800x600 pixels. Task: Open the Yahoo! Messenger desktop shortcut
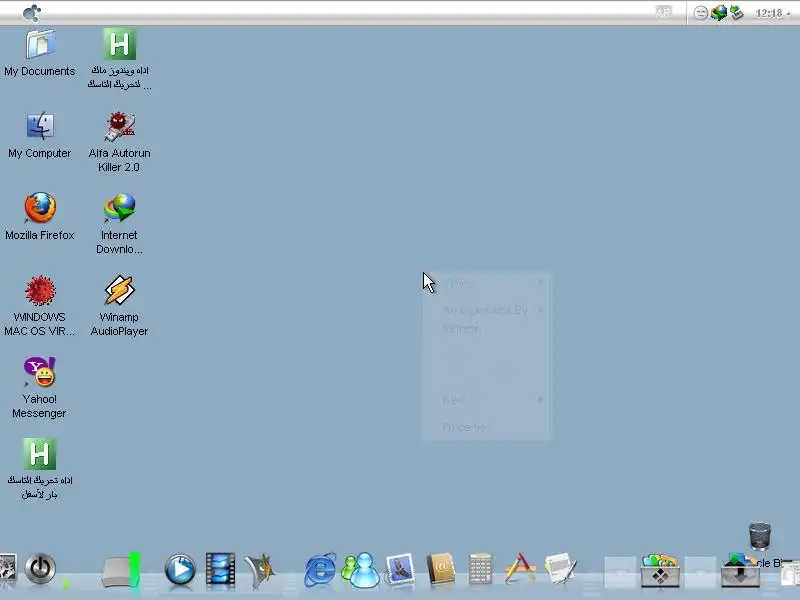tap(40, 372)
